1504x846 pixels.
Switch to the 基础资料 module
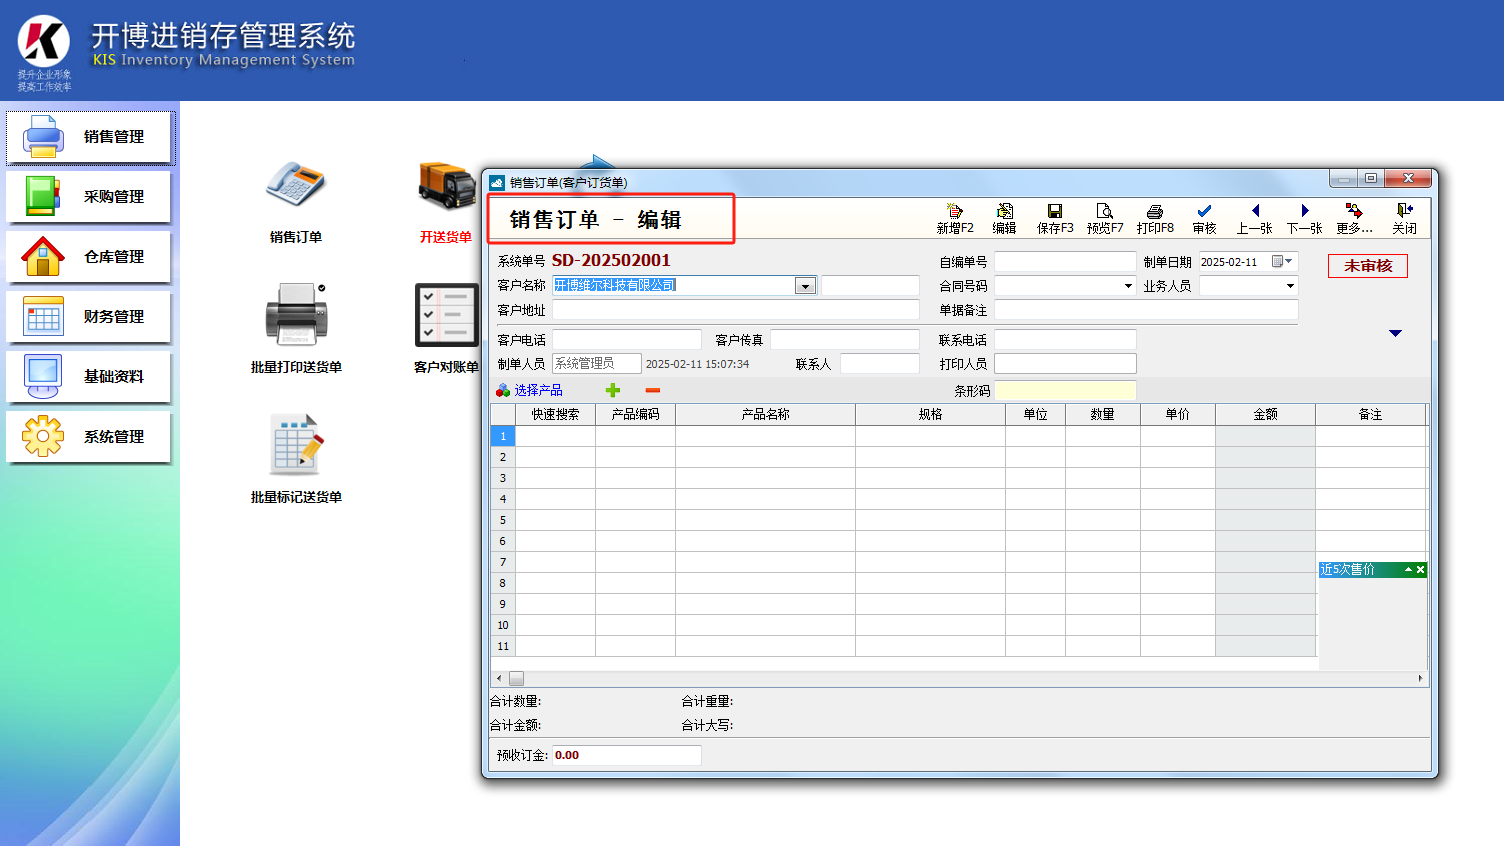[90, 377]
